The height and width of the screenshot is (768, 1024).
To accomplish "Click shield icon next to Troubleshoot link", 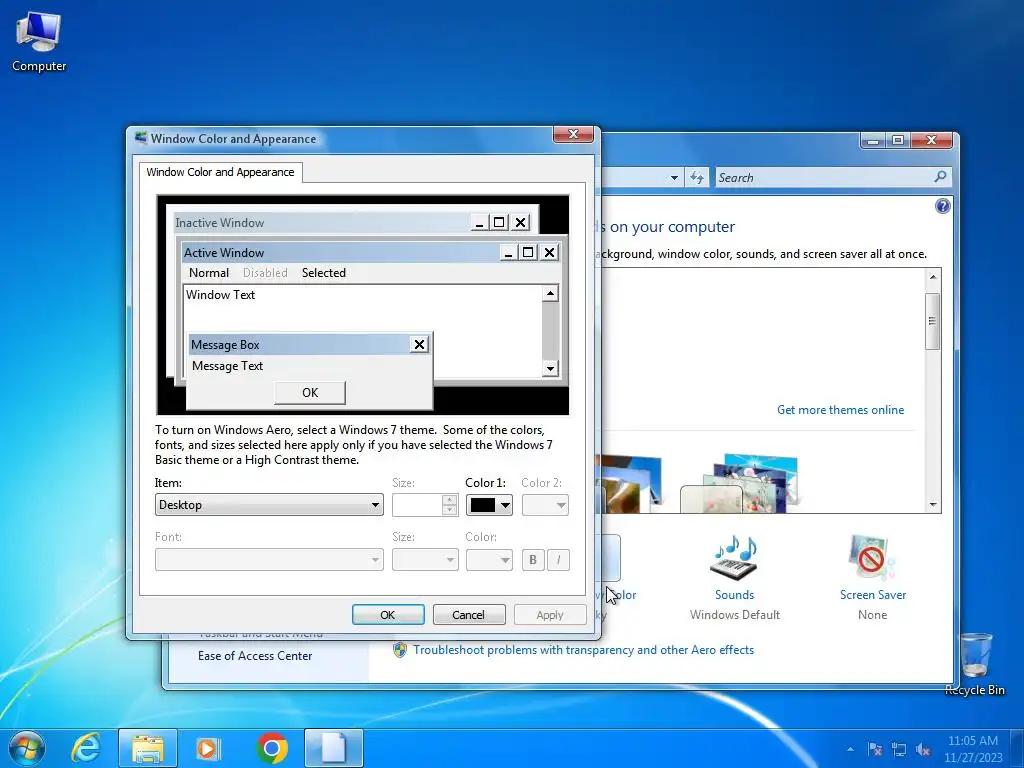I will click(x=400, y=650).
